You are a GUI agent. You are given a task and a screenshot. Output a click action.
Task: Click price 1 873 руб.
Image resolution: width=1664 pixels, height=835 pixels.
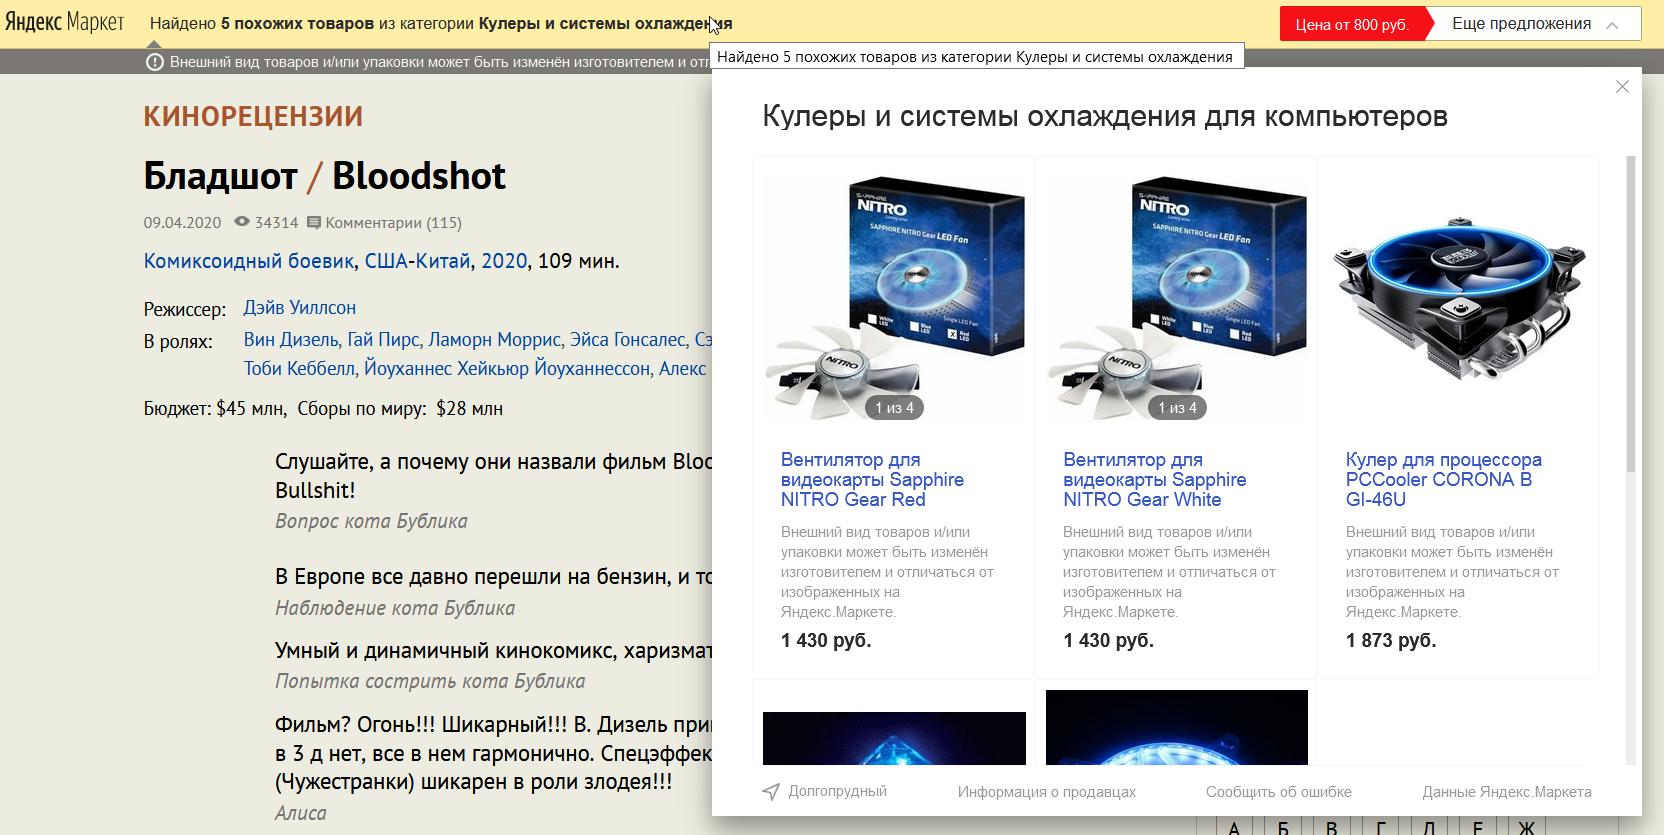click(1391, 641)
